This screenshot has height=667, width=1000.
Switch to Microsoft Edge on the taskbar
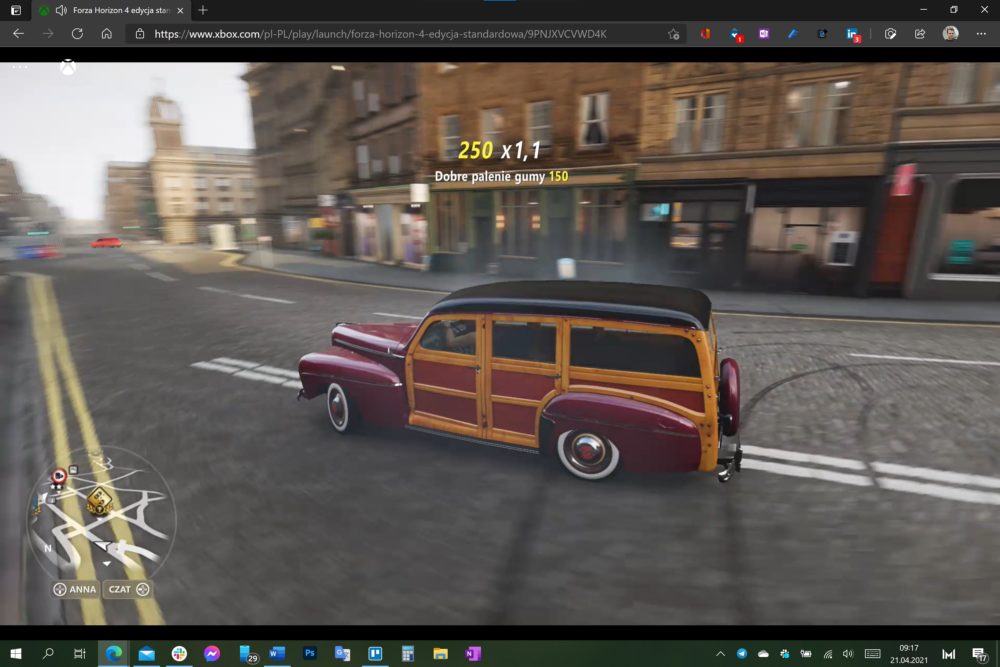pyautogui.click(x=114, y=654)
